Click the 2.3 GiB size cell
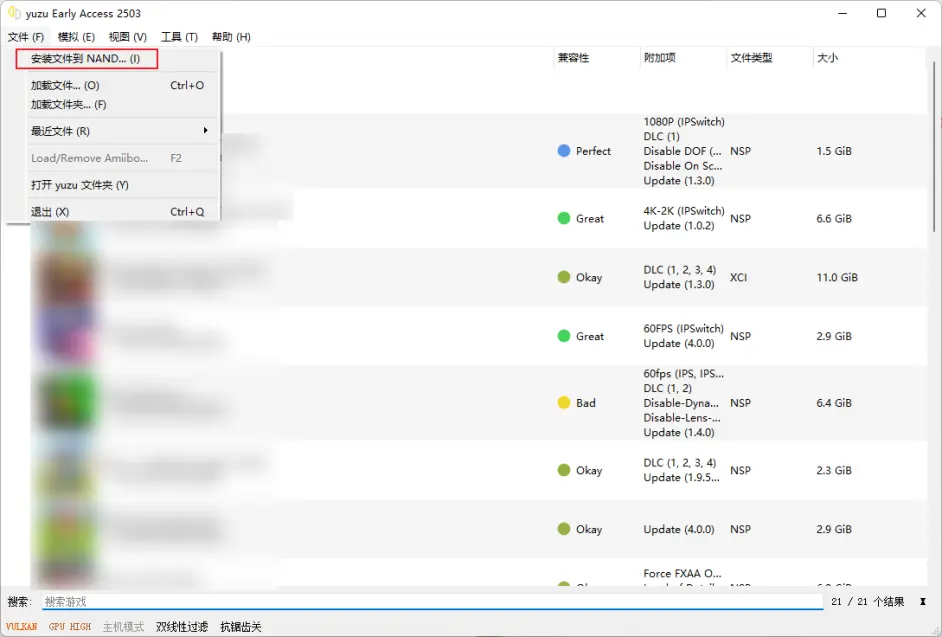942x637 pixels. [834, 471]
